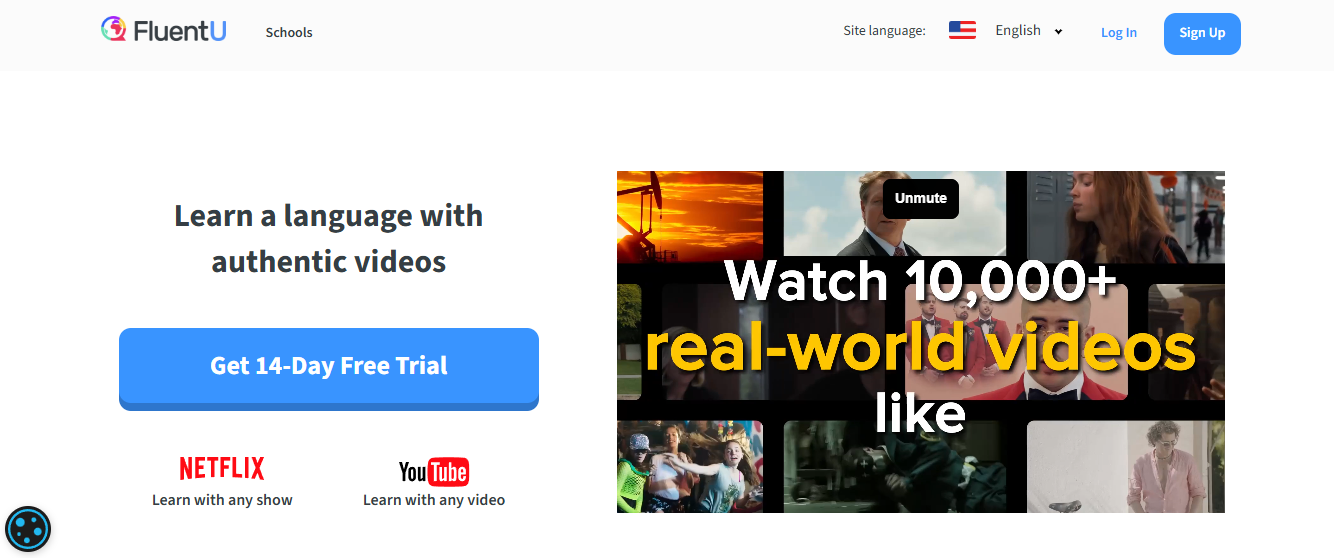Open cookie preferences icon in bottom corner
The height and width of the screenshot is (558, 1334).
click(28, 529)
